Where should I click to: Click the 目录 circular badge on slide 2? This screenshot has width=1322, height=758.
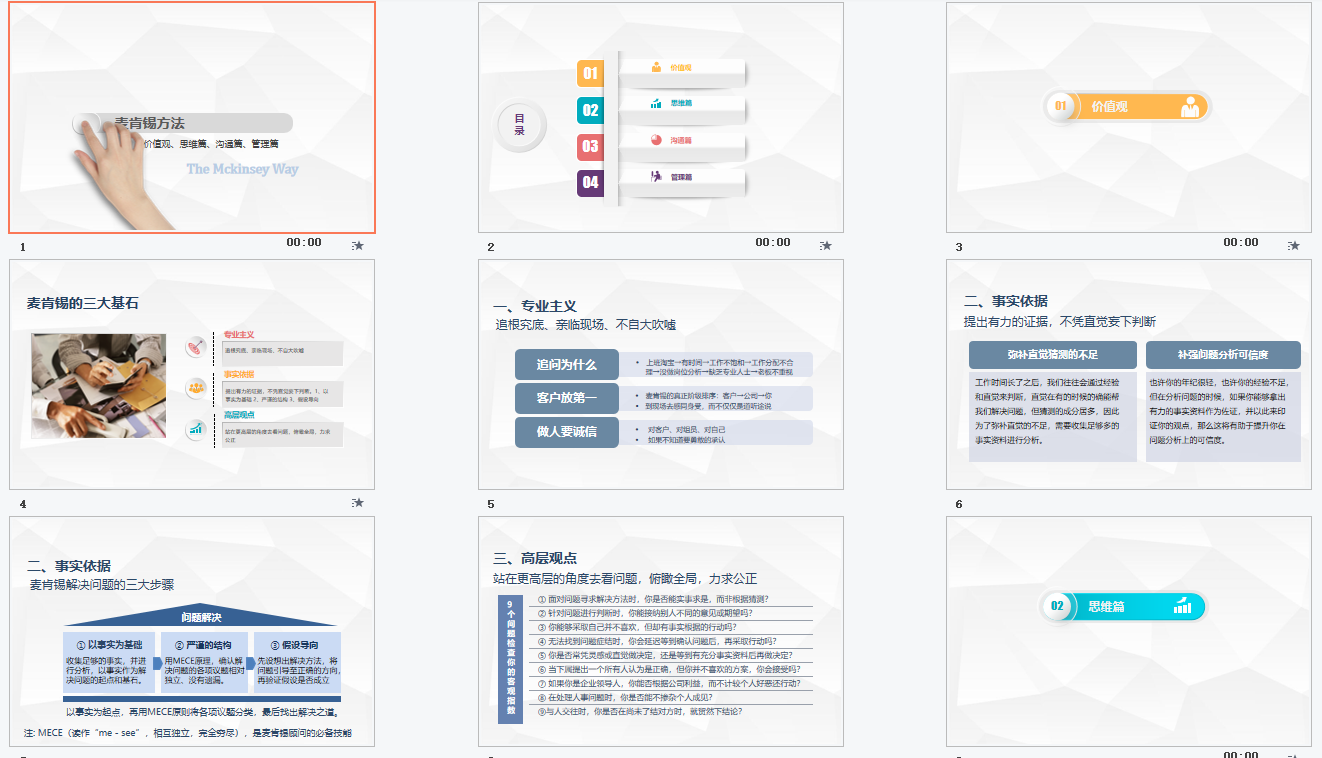coord(519,124)
